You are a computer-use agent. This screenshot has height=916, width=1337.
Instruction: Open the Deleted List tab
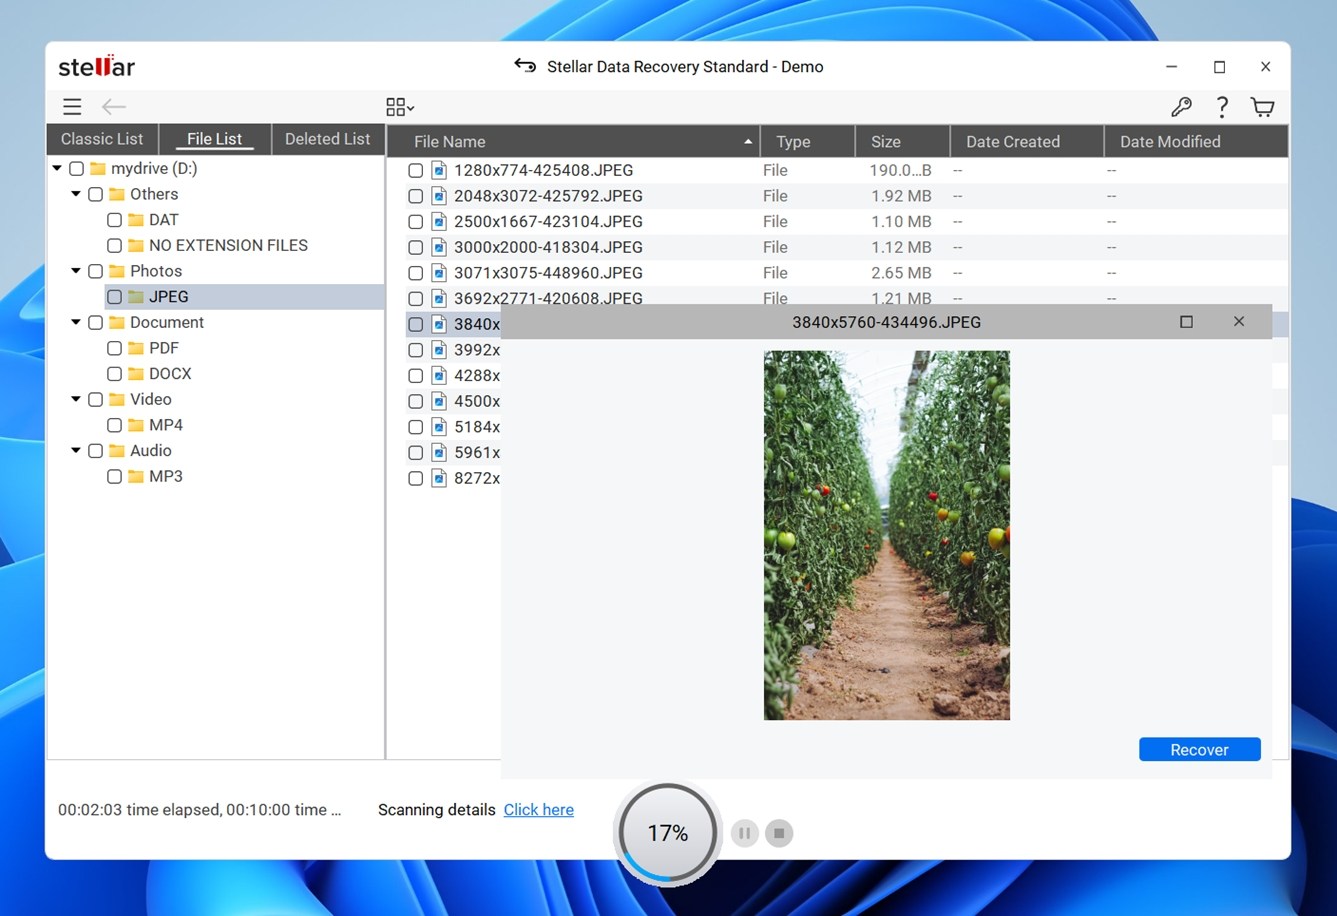pyautogui.click(x=327, y=138)
